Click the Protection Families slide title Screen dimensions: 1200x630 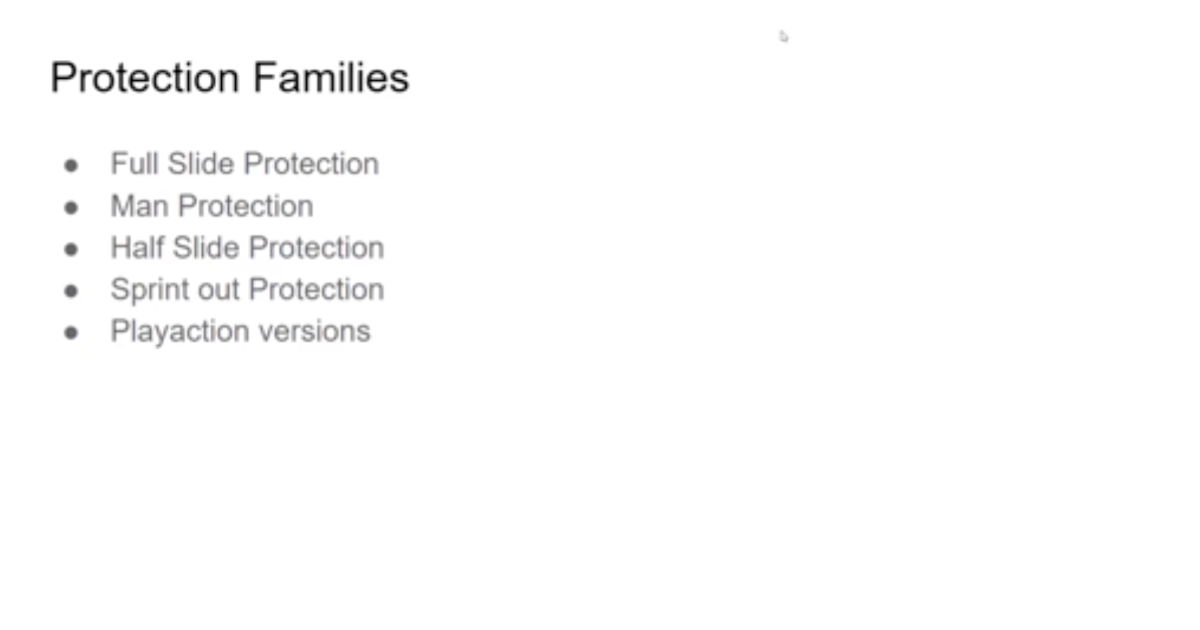pos(230,78)
